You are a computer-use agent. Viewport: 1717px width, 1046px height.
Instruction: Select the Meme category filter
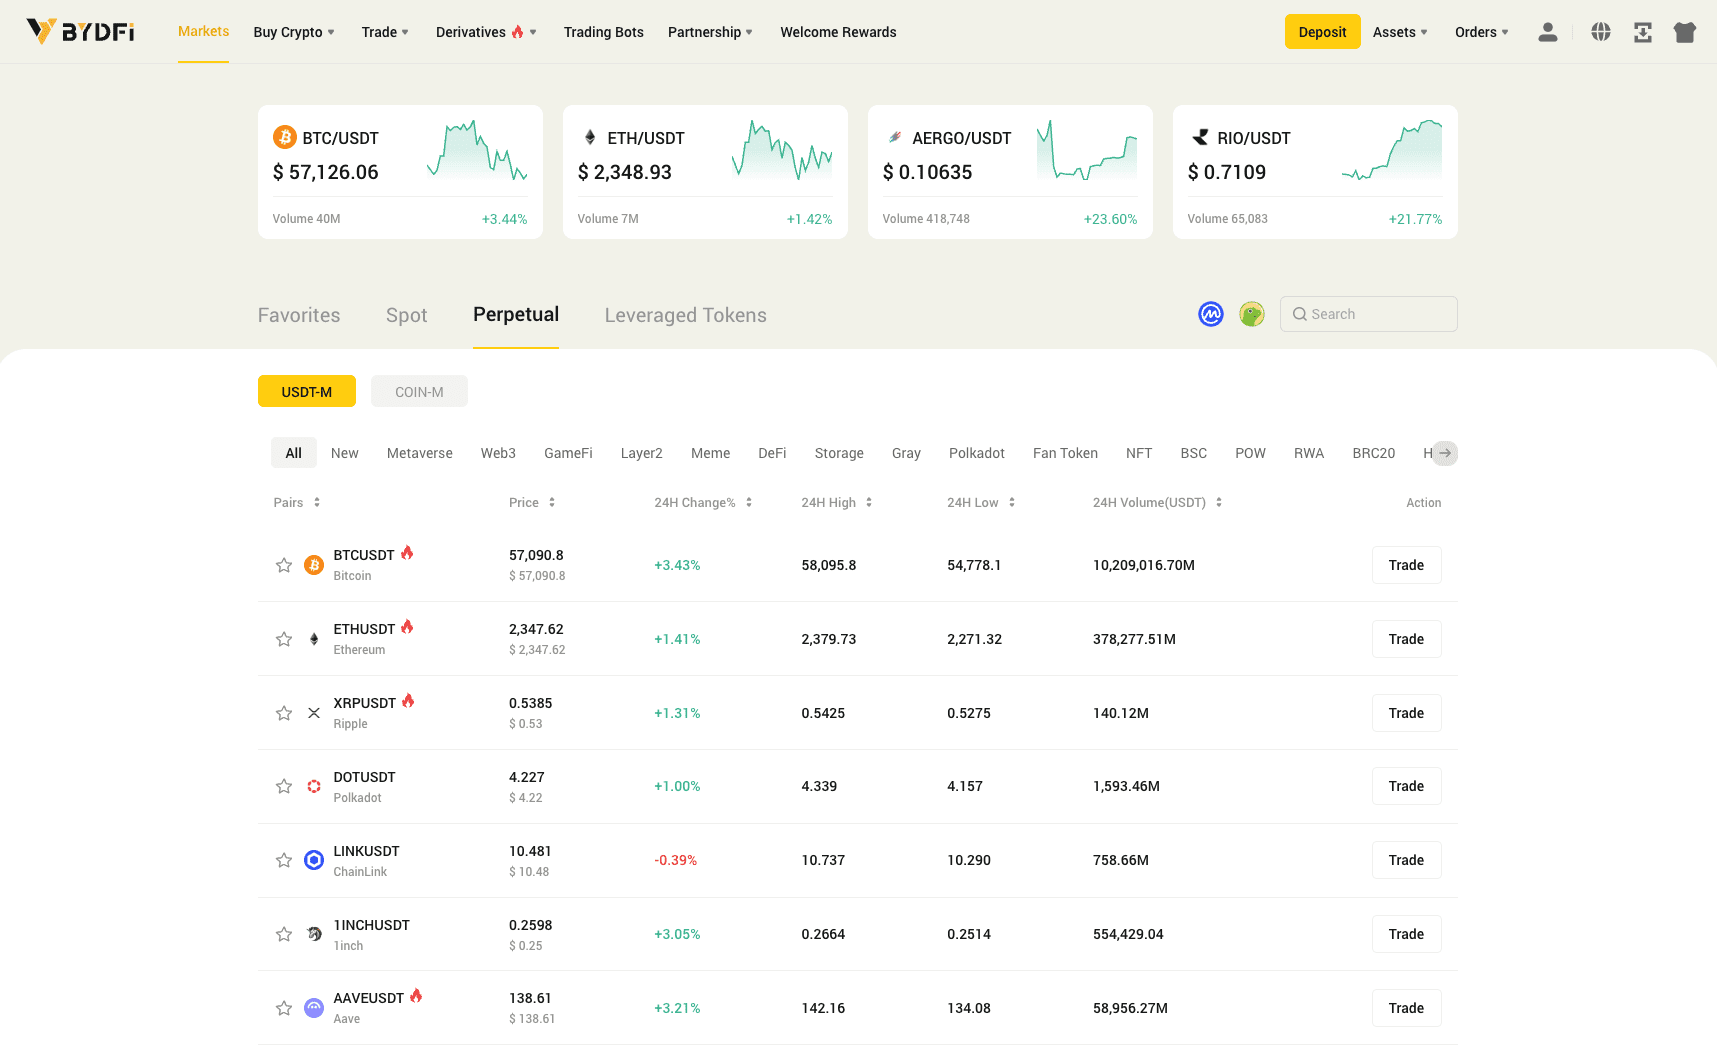(x=710, y=452)
